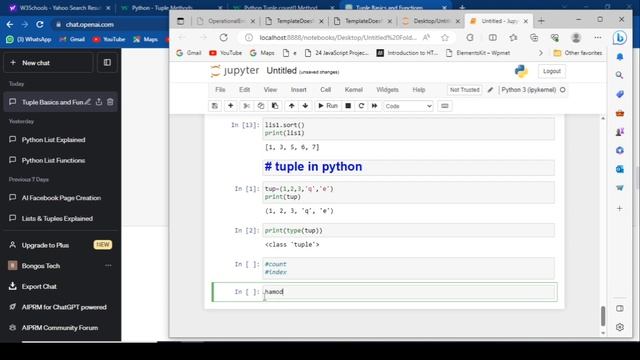640x360 pixels.
Task: Copy selected cells icon in Jupyter toolbar
Action: coord(261,106)
